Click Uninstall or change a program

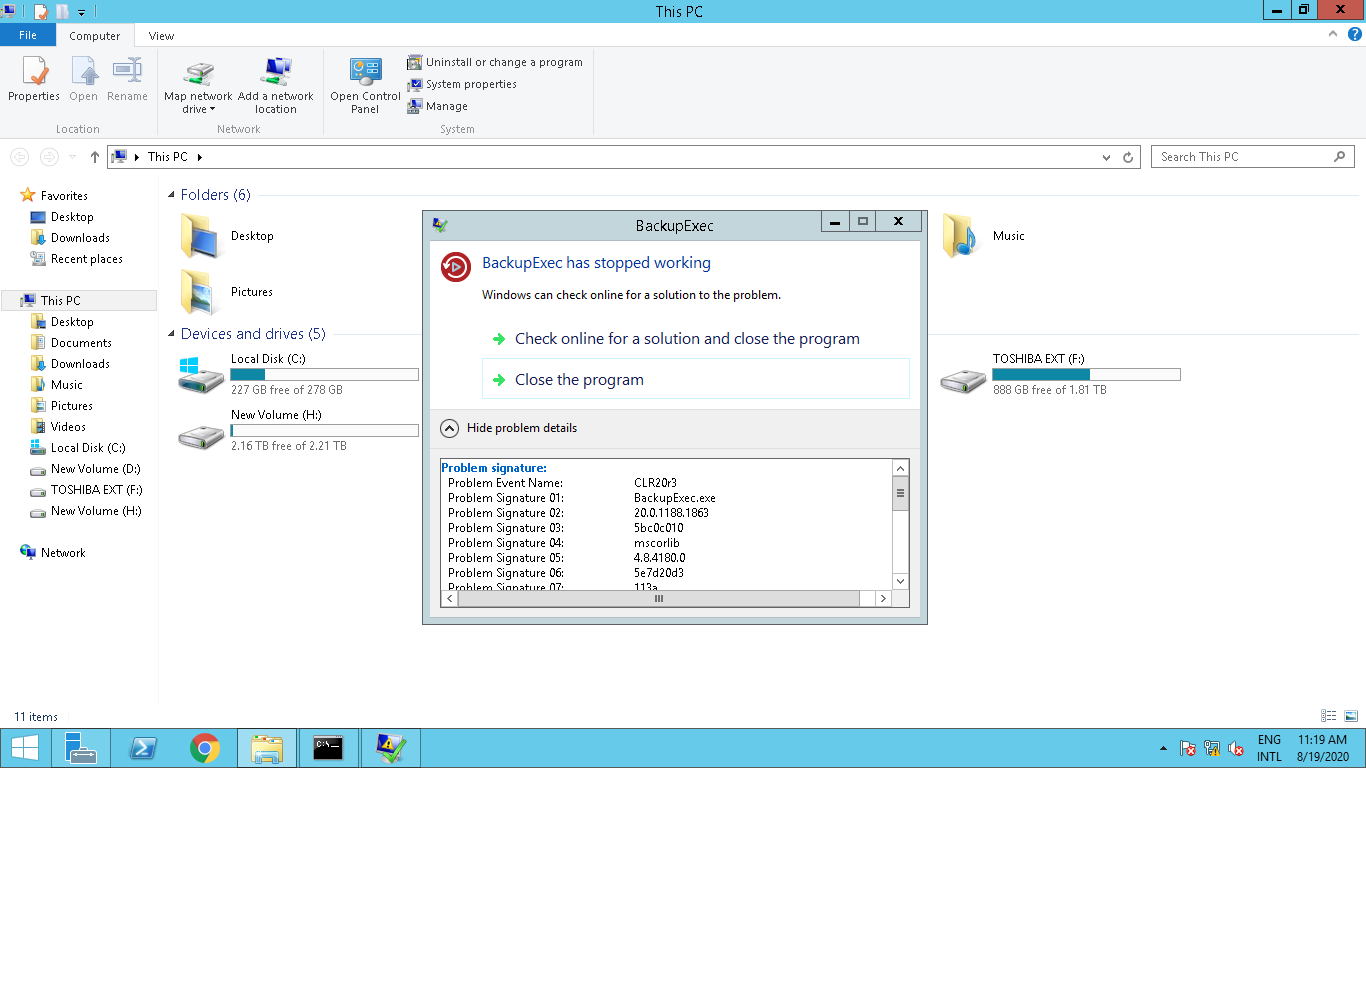tap(495, 62)
